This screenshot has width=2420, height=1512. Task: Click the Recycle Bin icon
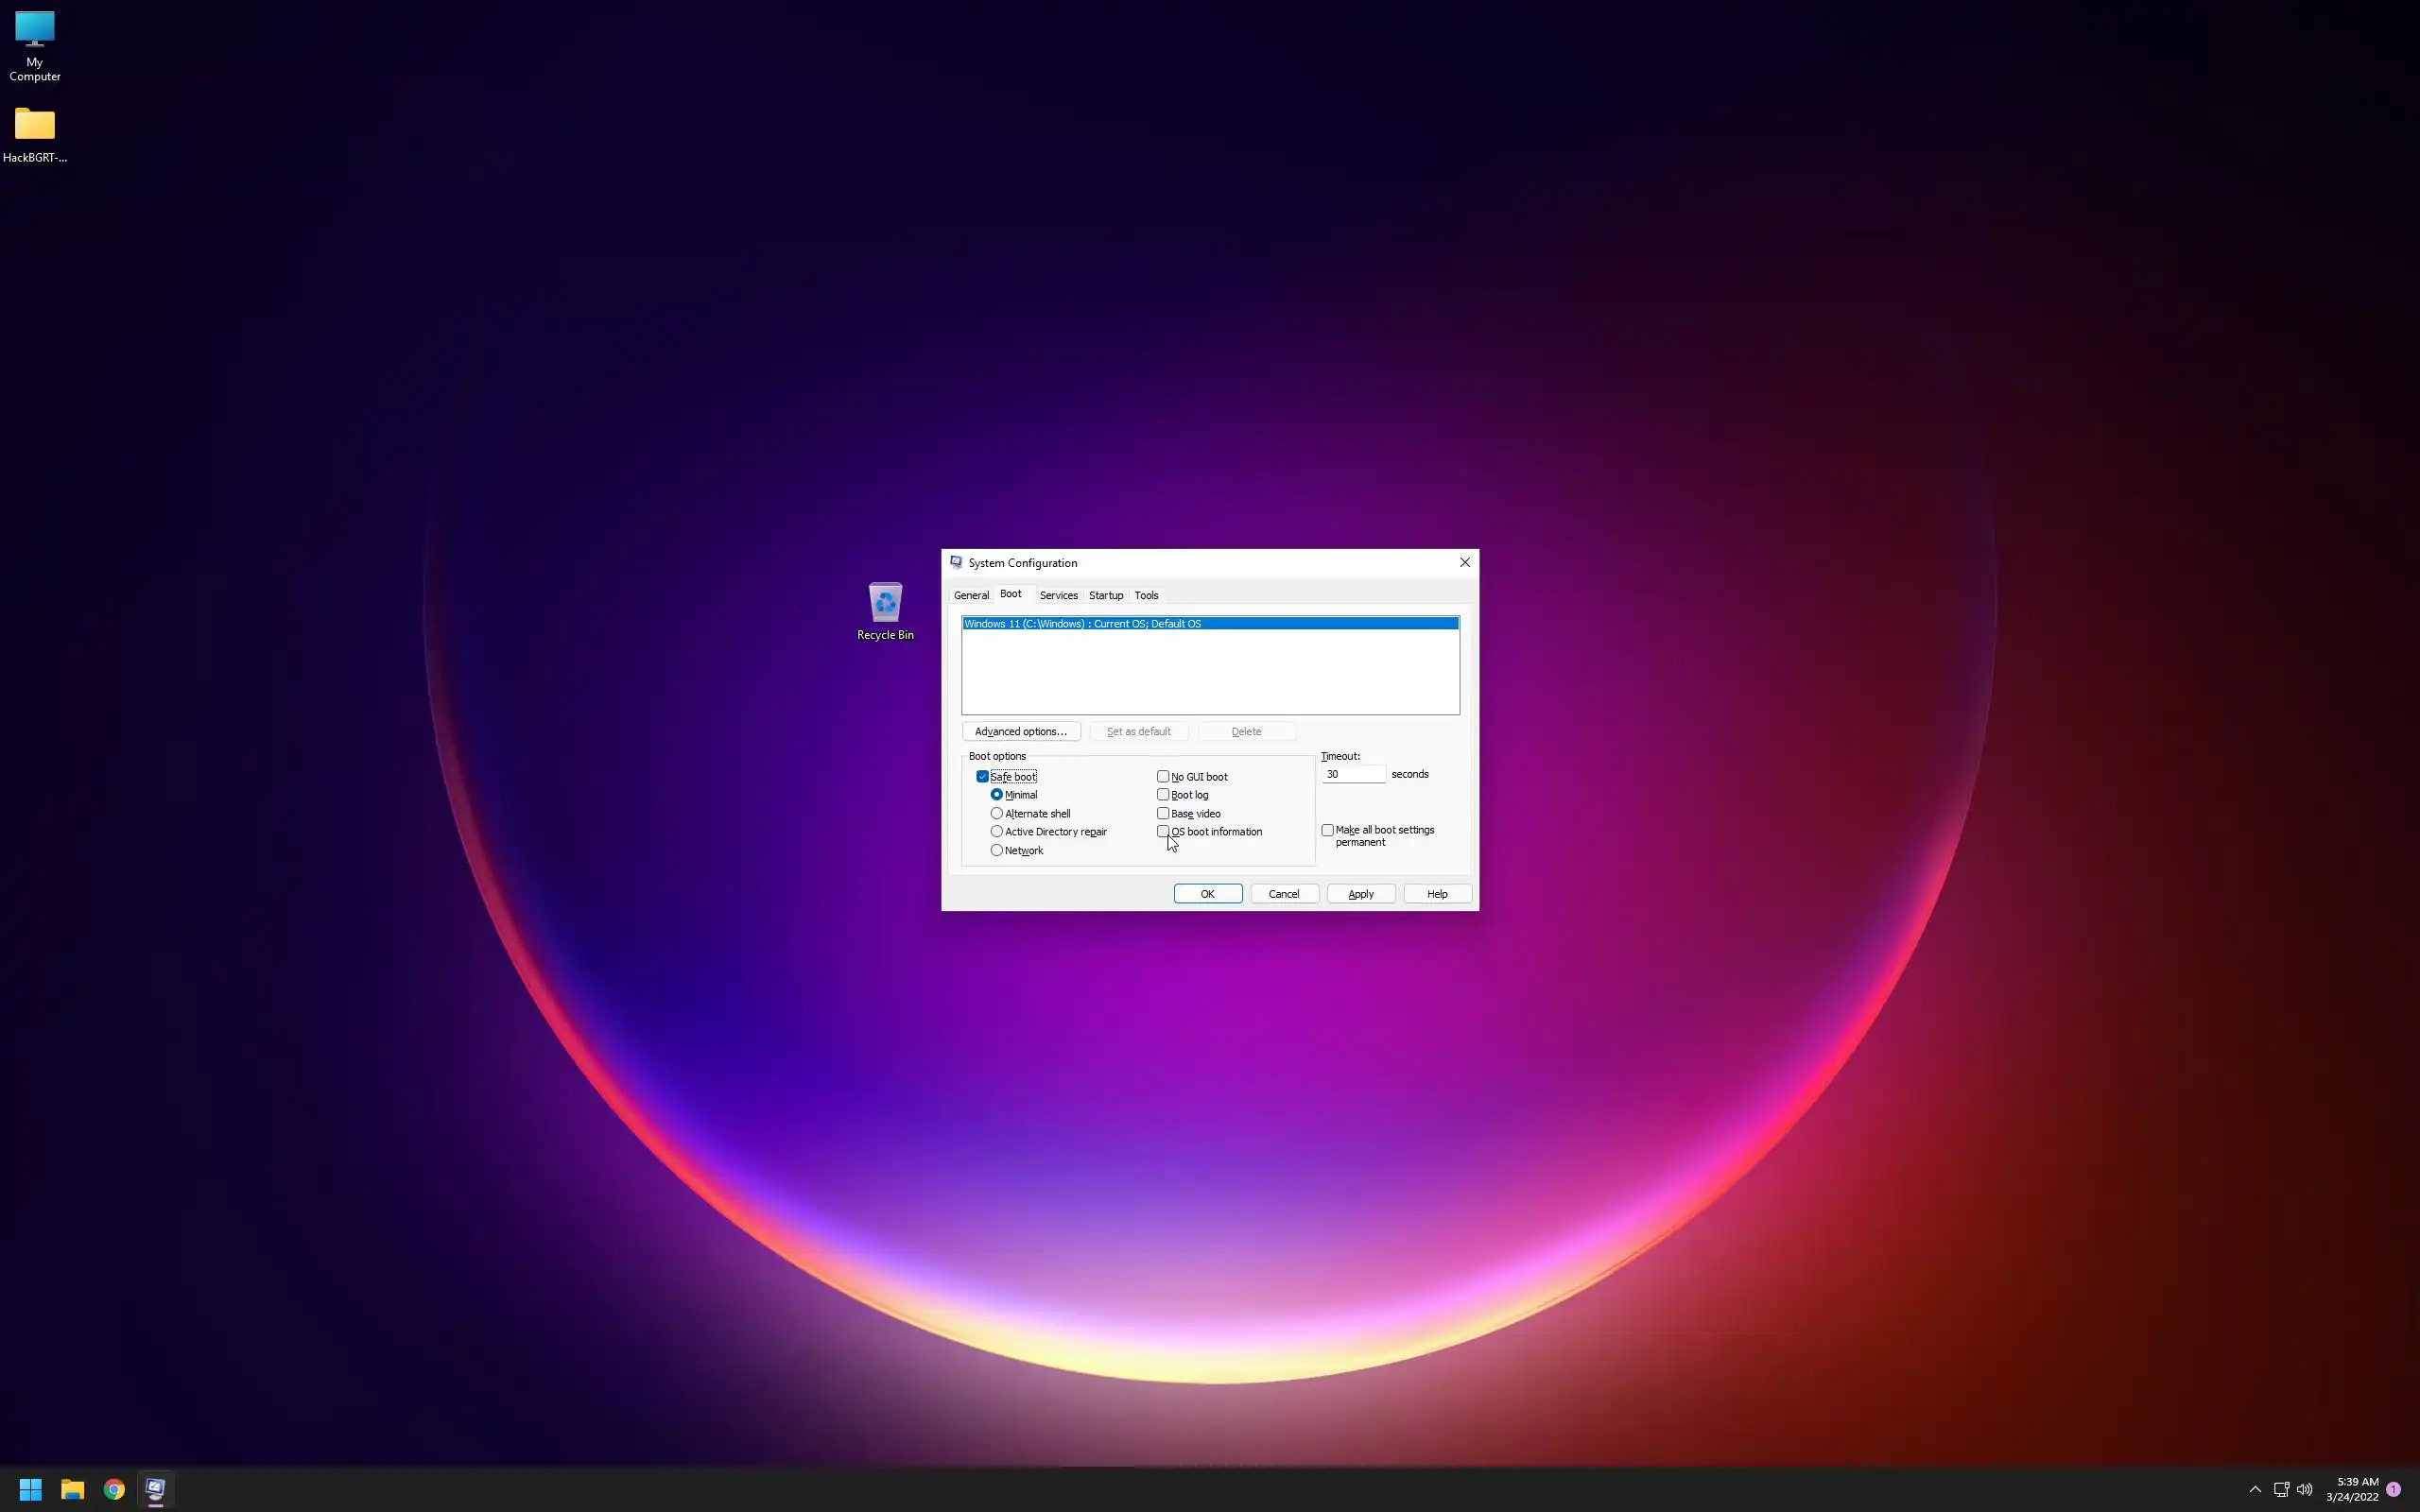[885, 610]
